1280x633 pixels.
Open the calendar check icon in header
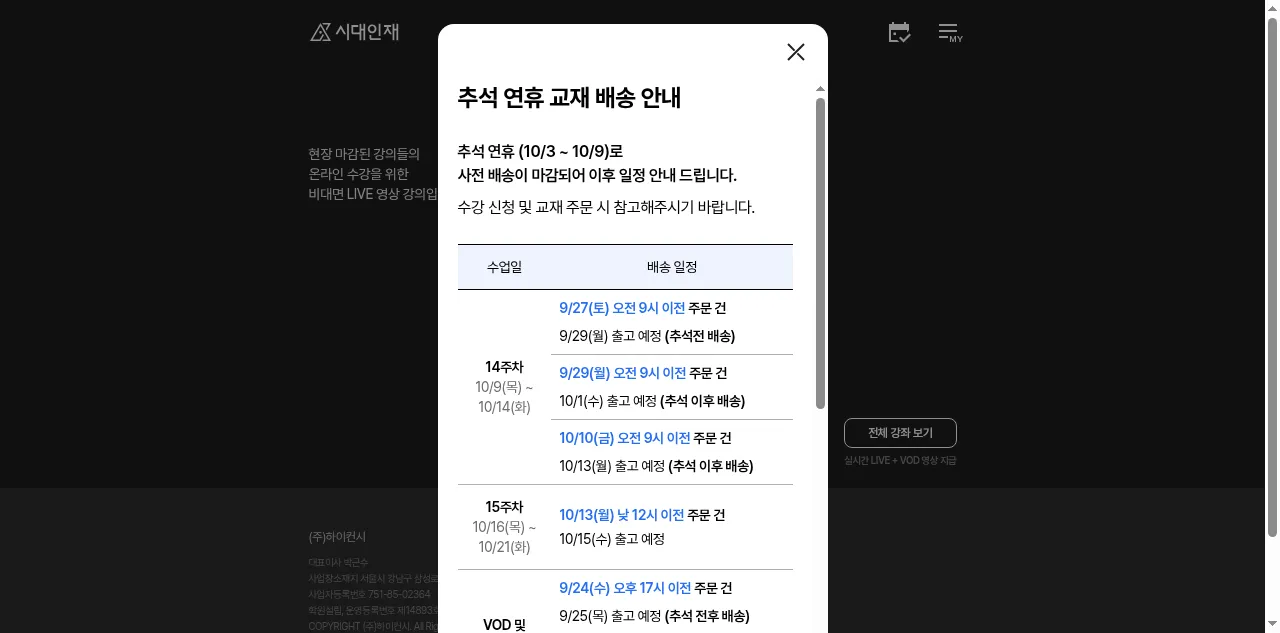(x=899, y=32)
